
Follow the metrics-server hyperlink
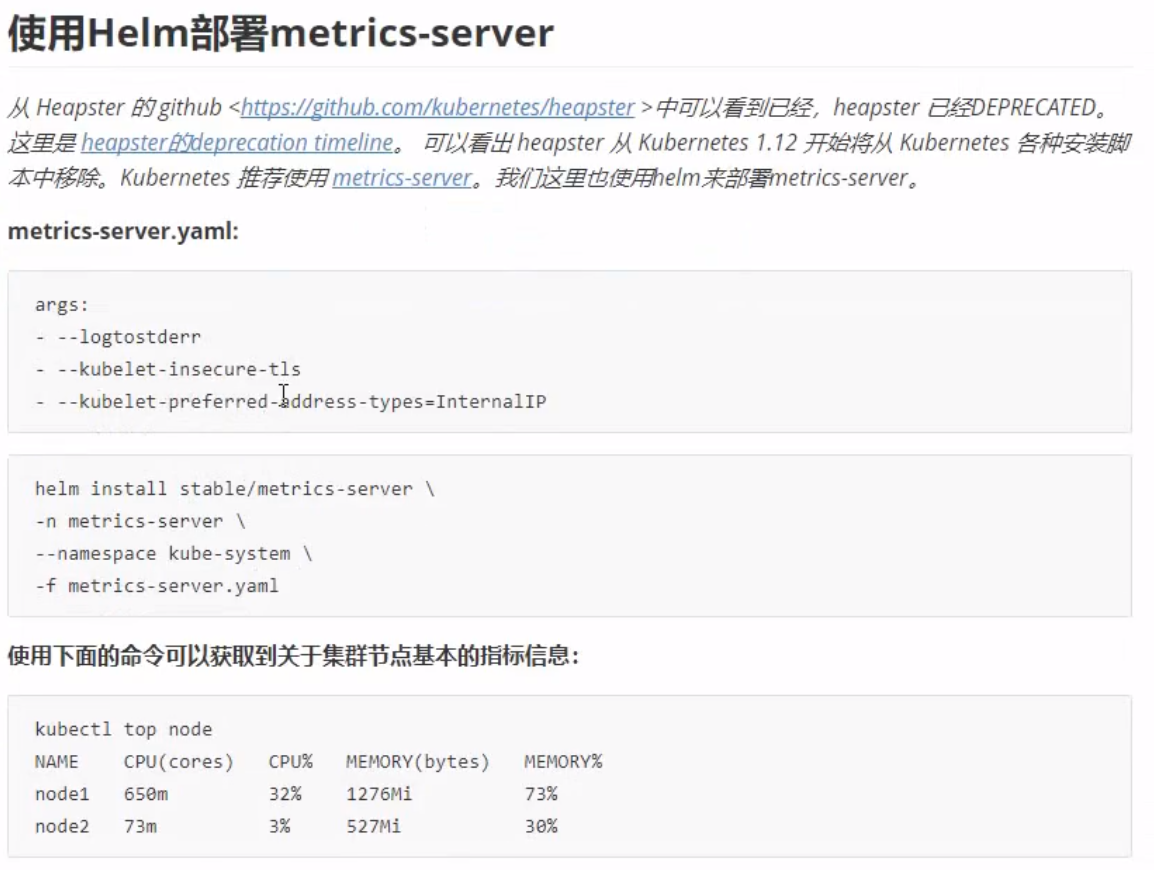pyautogui.click(x=402, y=177)
